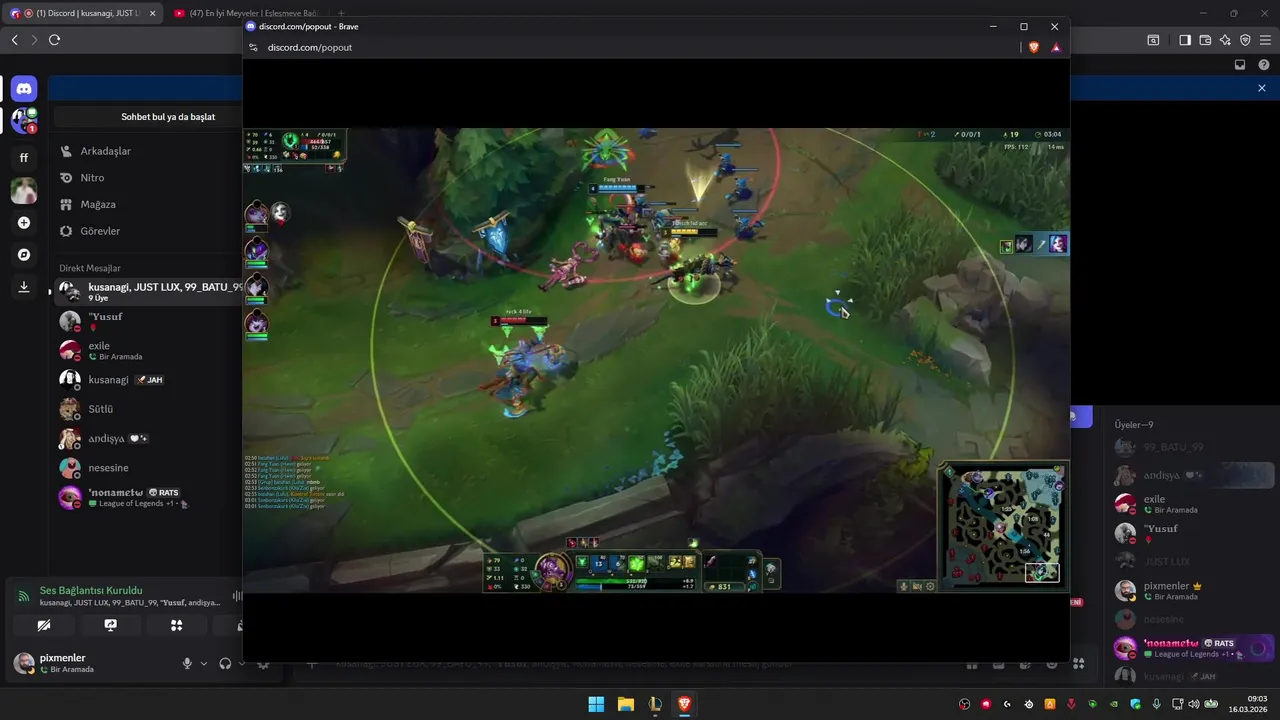This screenshot has height=720, width=1280.
Task: Click the popout site information icon
Action: [254, 47]
